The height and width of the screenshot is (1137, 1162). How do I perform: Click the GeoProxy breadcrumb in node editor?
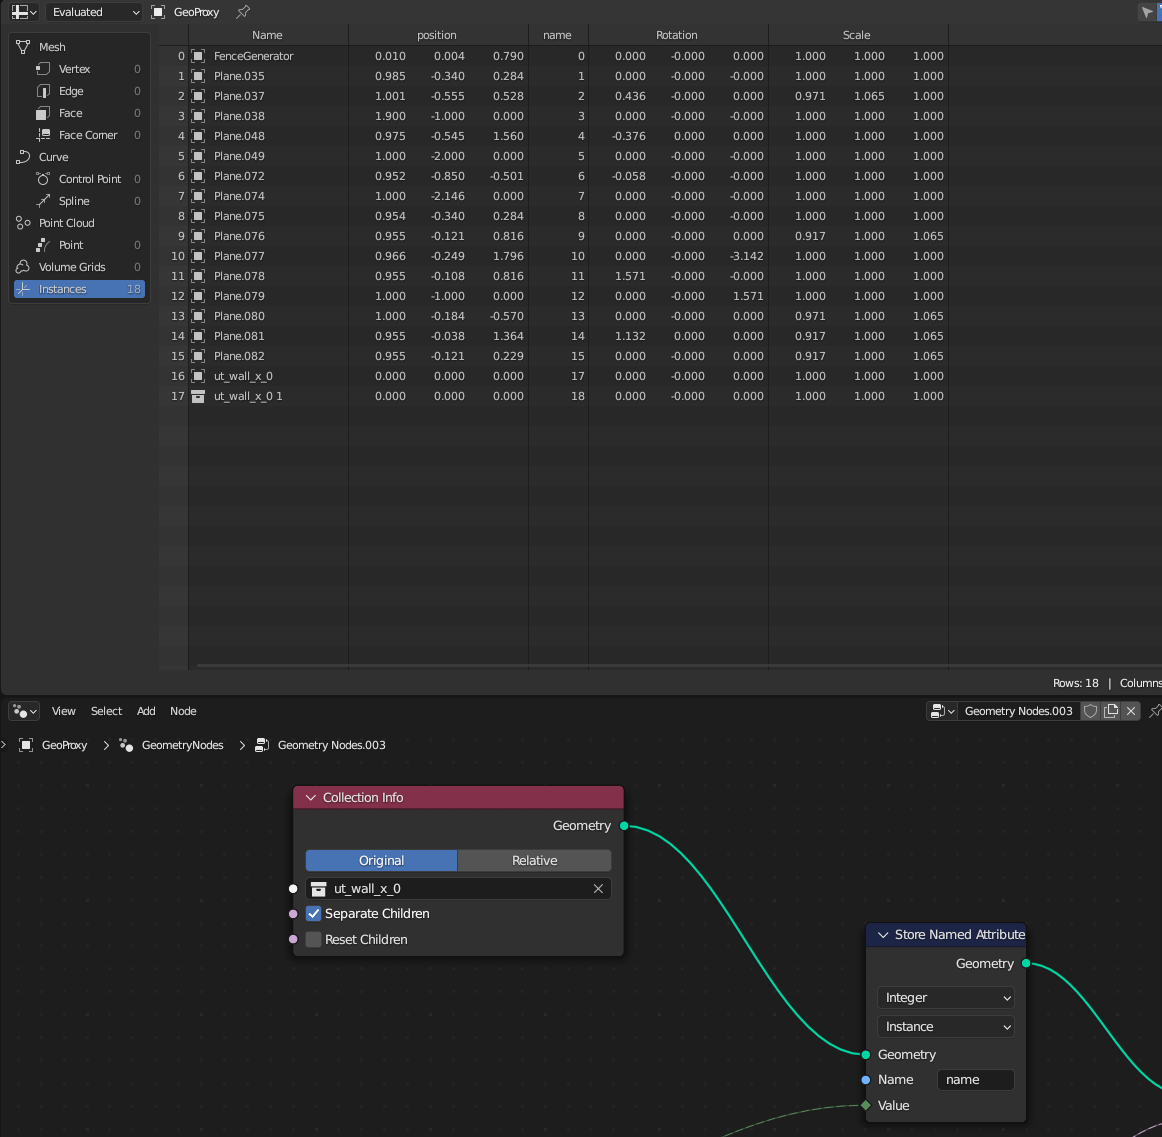click(x=64, y=746)
